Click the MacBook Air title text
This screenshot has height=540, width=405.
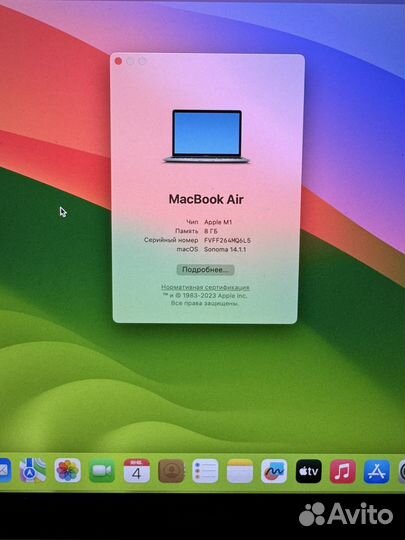[206, 199]
